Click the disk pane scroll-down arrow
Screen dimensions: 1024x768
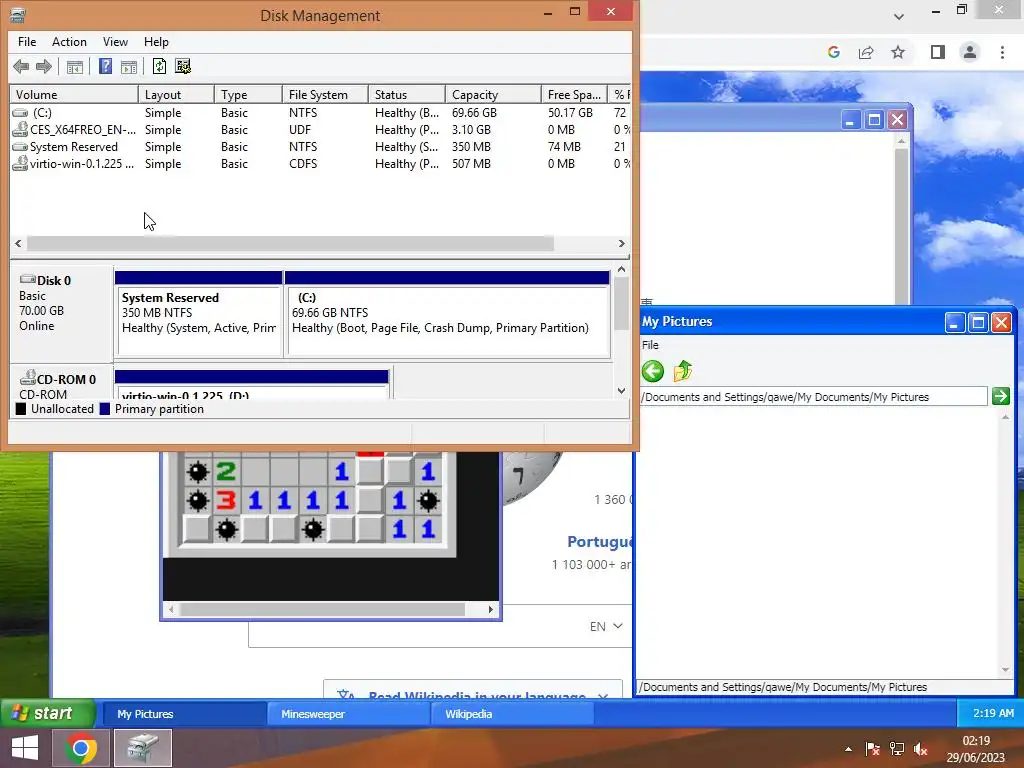[622, 391]
